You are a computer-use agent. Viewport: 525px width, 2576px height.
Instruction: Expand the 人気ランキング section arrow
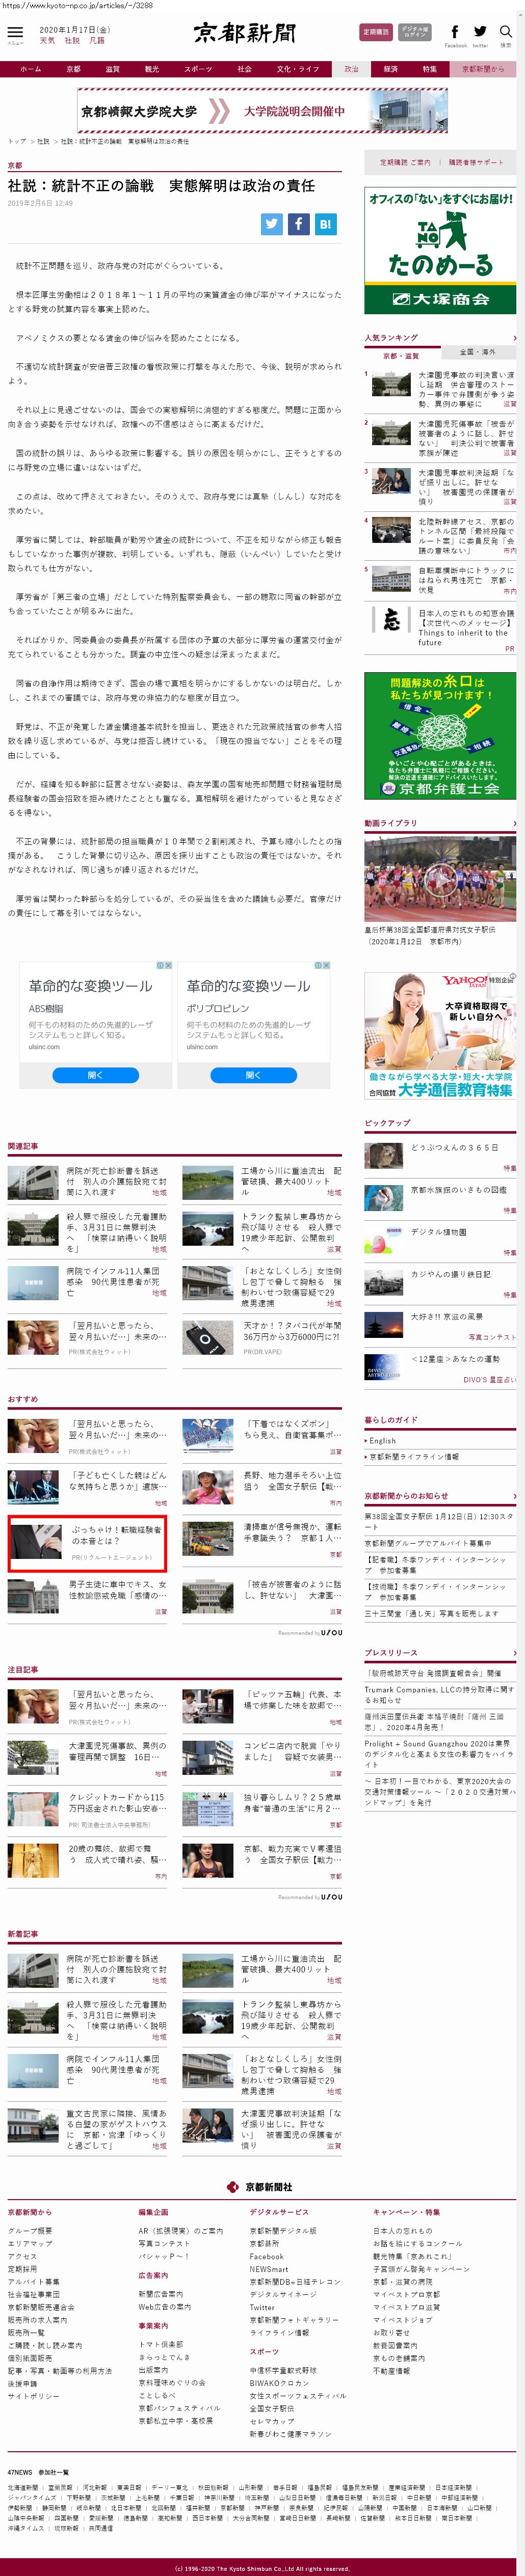514,338
